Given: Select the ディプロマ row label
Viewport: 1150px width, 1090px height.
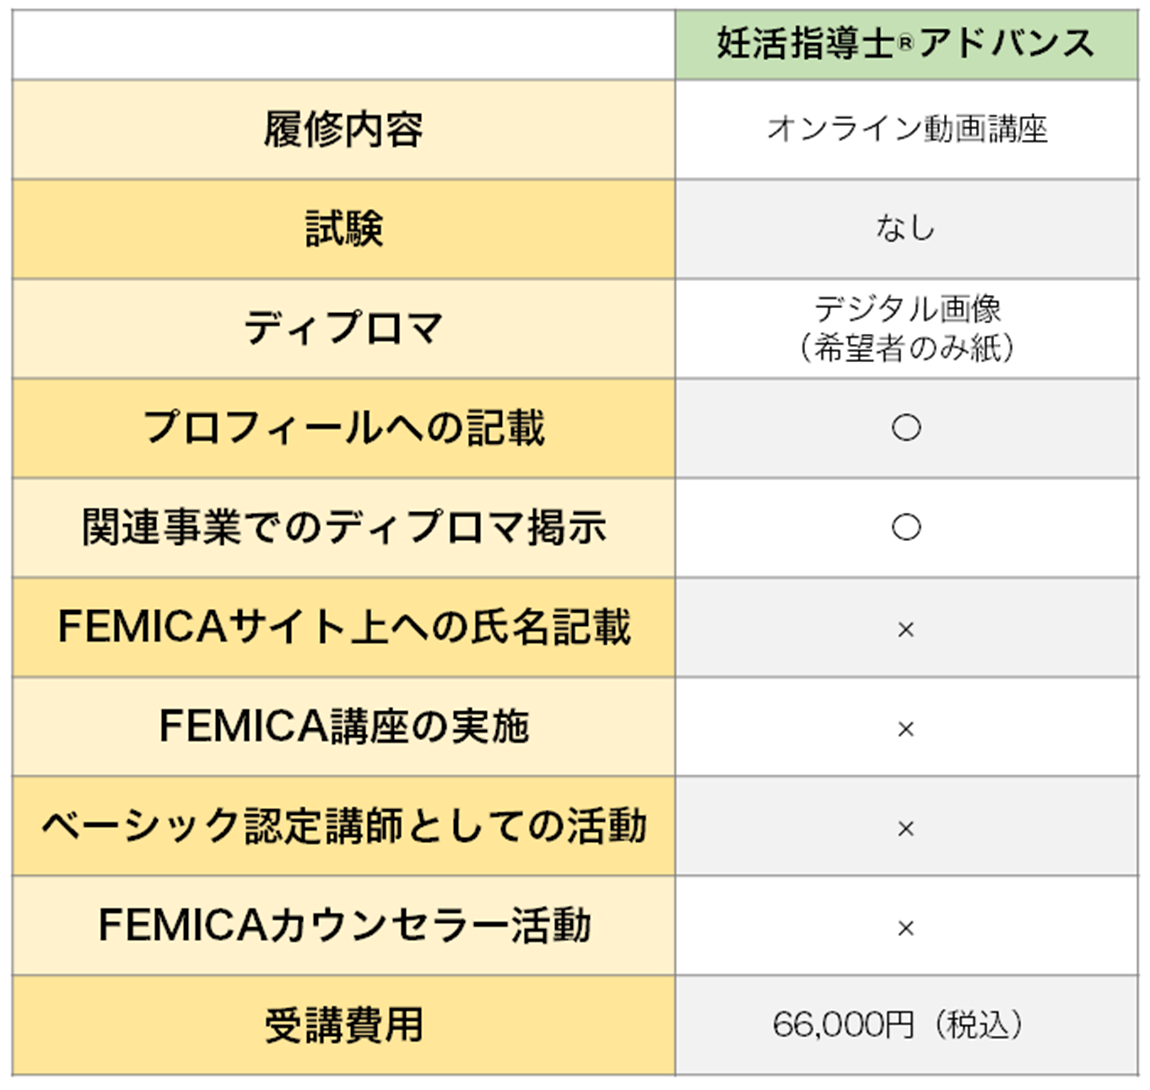Looking at the screenshot, I should [x=343, y=328].
